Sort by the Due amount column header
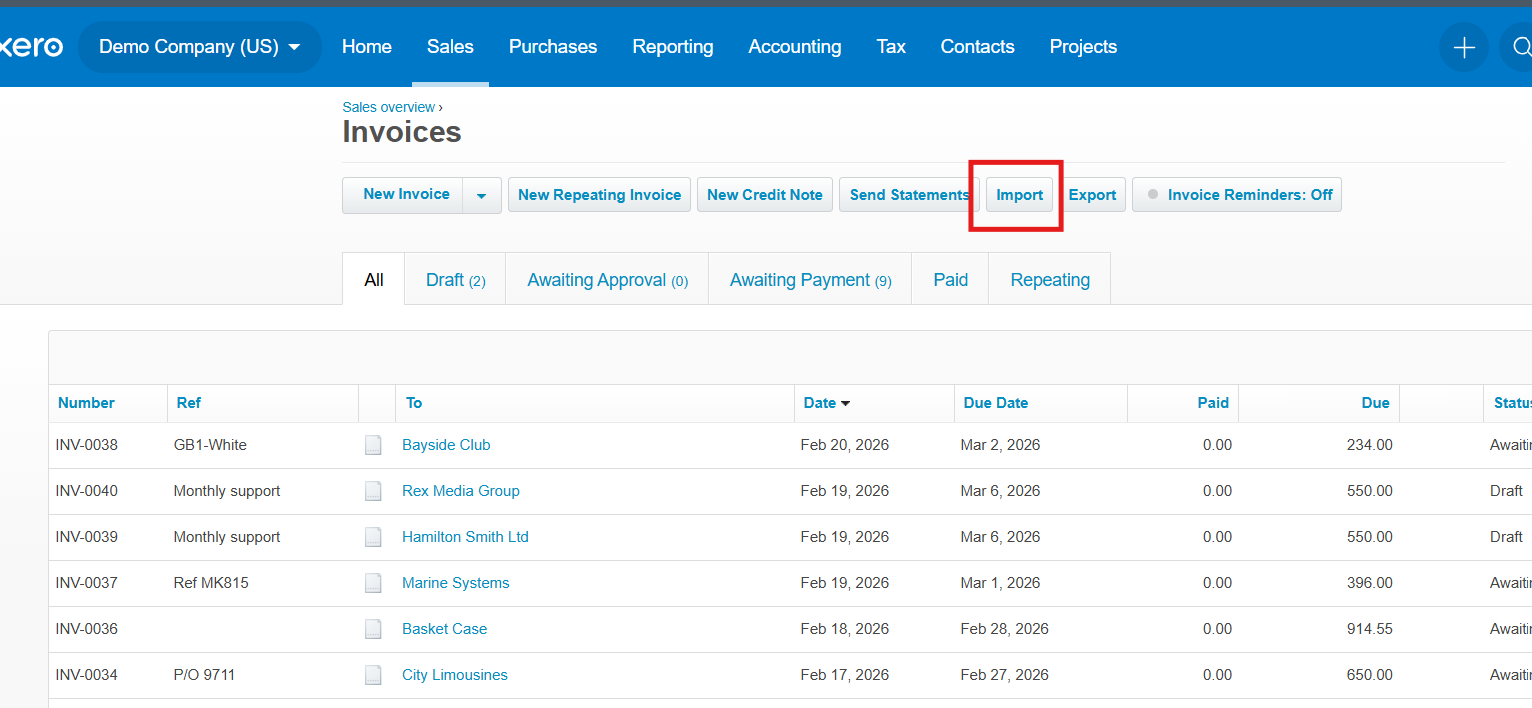The width and height of the screenshot is (1532, 708). (x=1376, y=403)
